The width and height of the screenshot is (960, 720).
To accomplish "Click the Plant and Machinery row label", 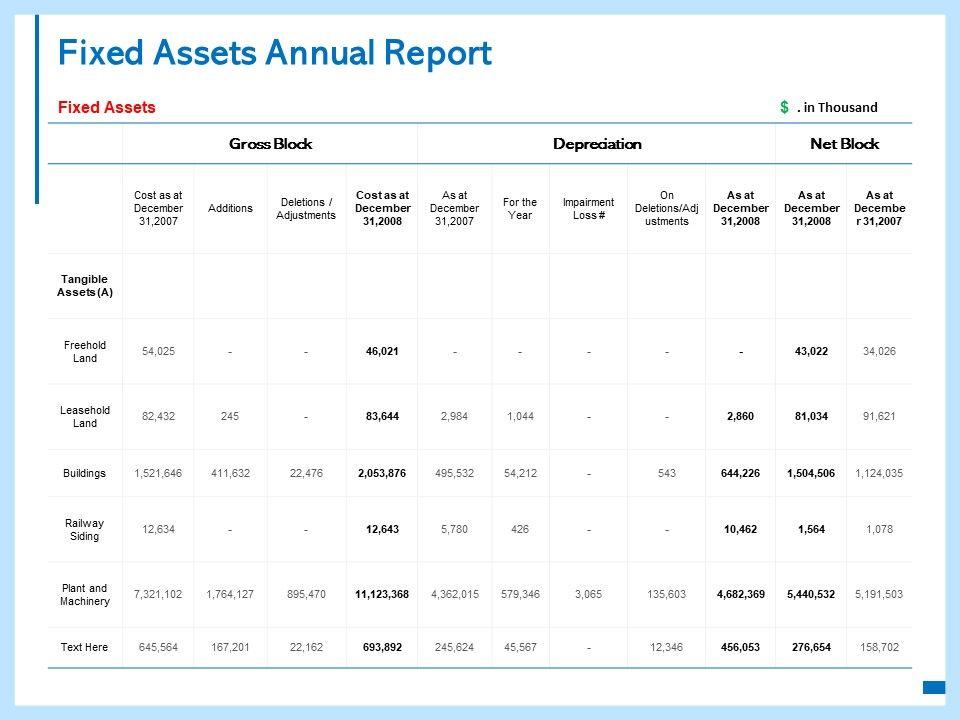I will 84,594.
